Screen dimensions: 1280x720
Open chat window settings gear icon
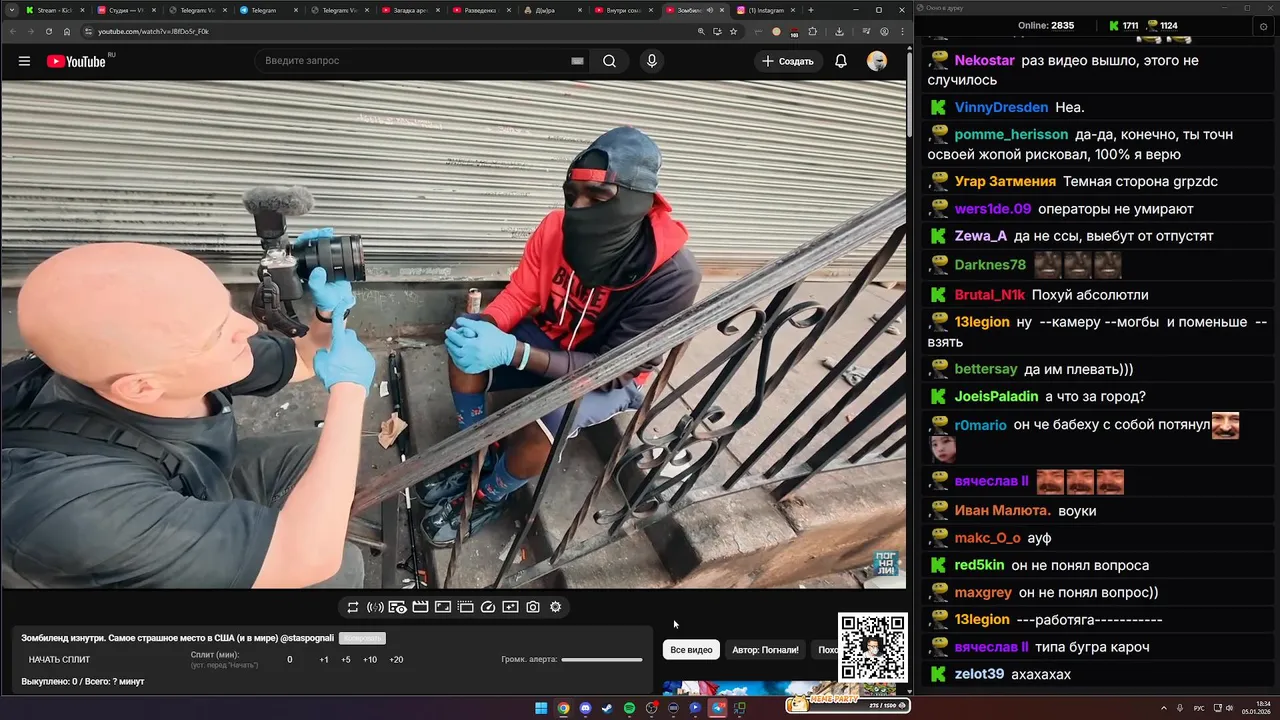tap(1263, 26)
